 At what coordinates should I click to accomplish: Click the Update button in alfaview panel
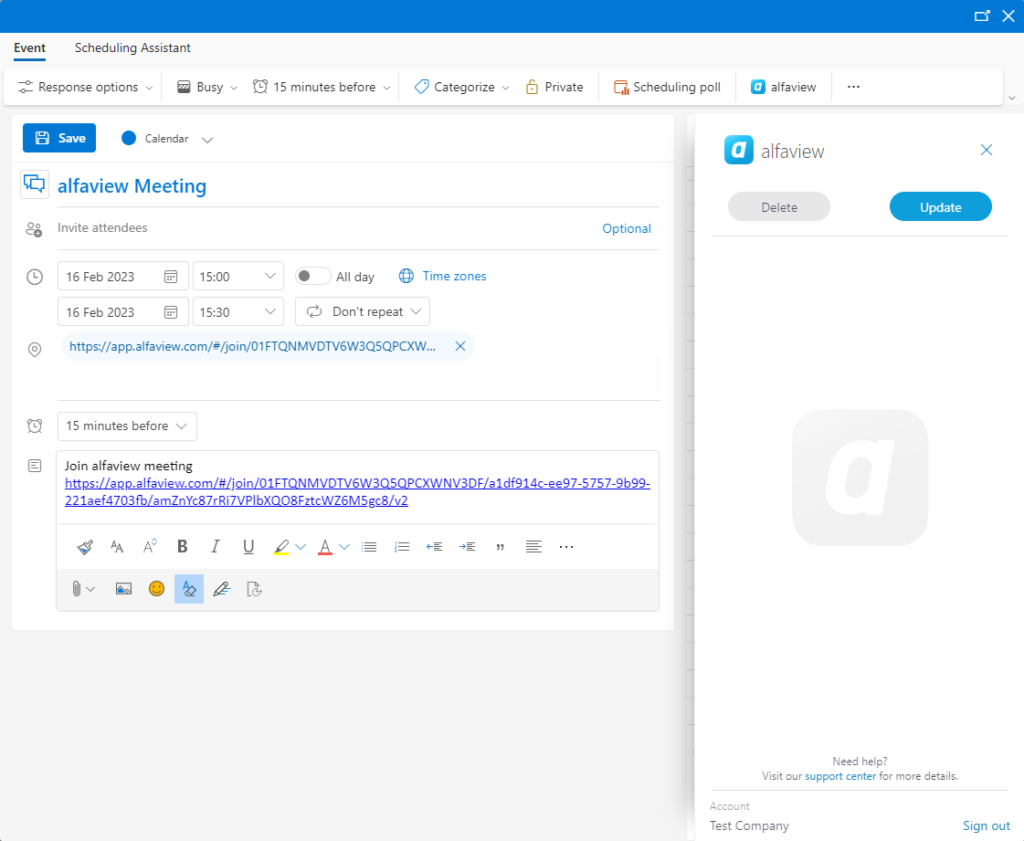click(x=939, y=206)
